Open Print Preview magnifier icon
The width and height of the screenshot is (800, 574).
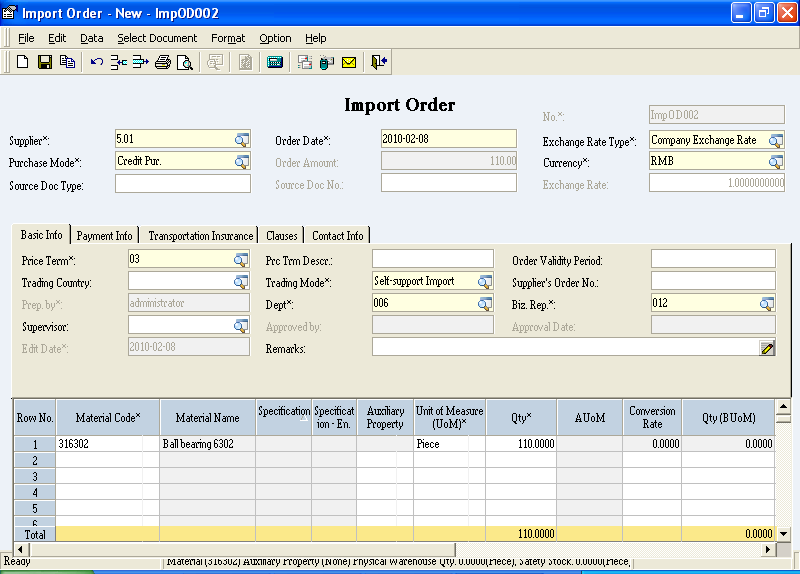coord(185,62)
